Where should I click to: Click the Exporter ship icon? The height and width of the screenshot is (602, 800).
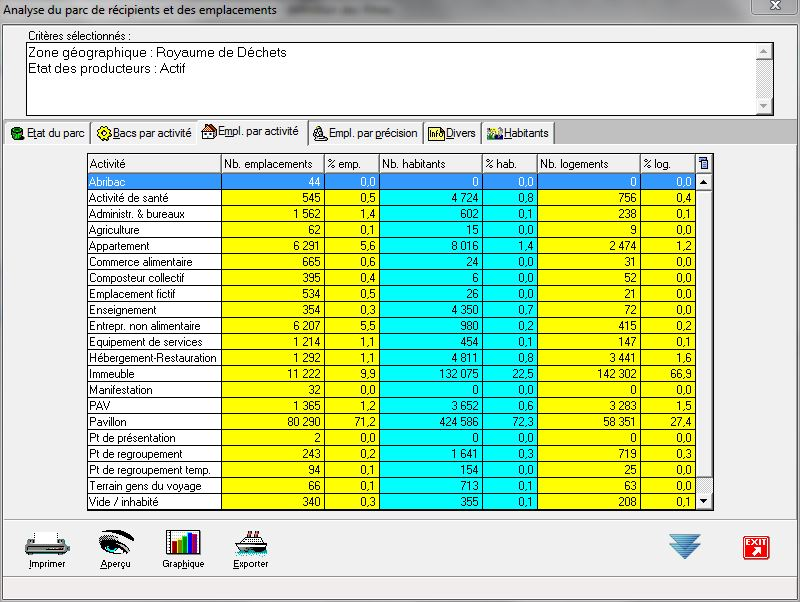(x=251, y=543)
